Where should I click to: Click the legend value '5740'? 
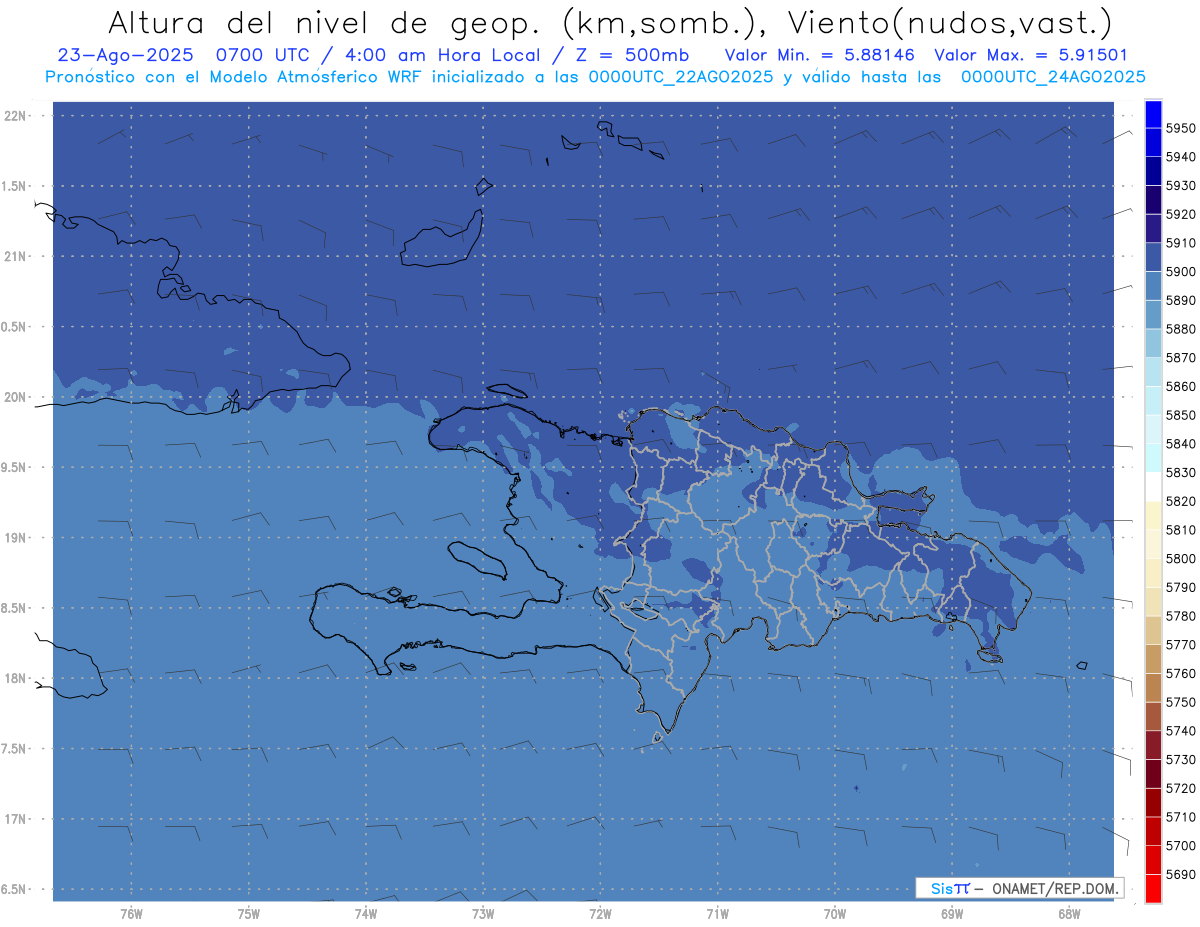point(1180,731)
